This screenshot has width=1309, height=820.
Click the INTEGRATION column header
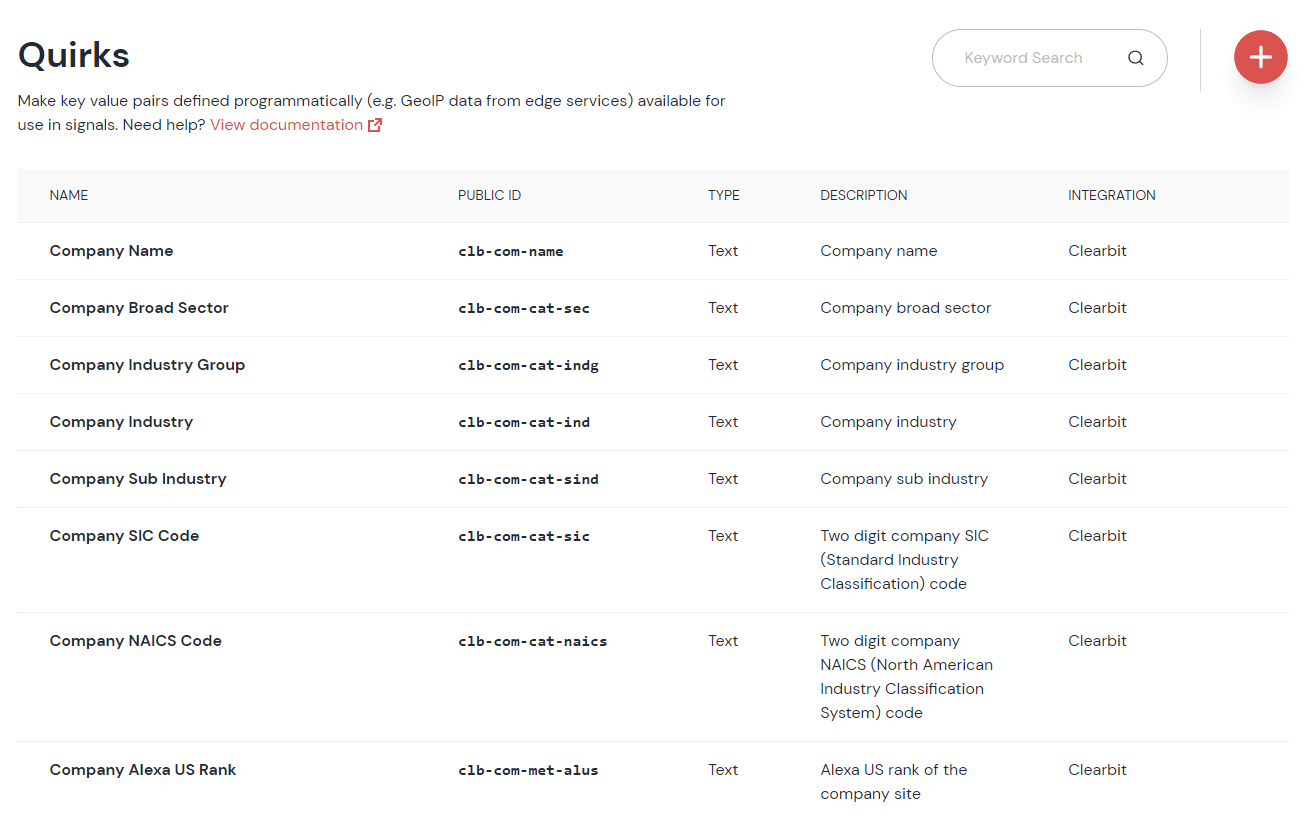click(1111, 196)
